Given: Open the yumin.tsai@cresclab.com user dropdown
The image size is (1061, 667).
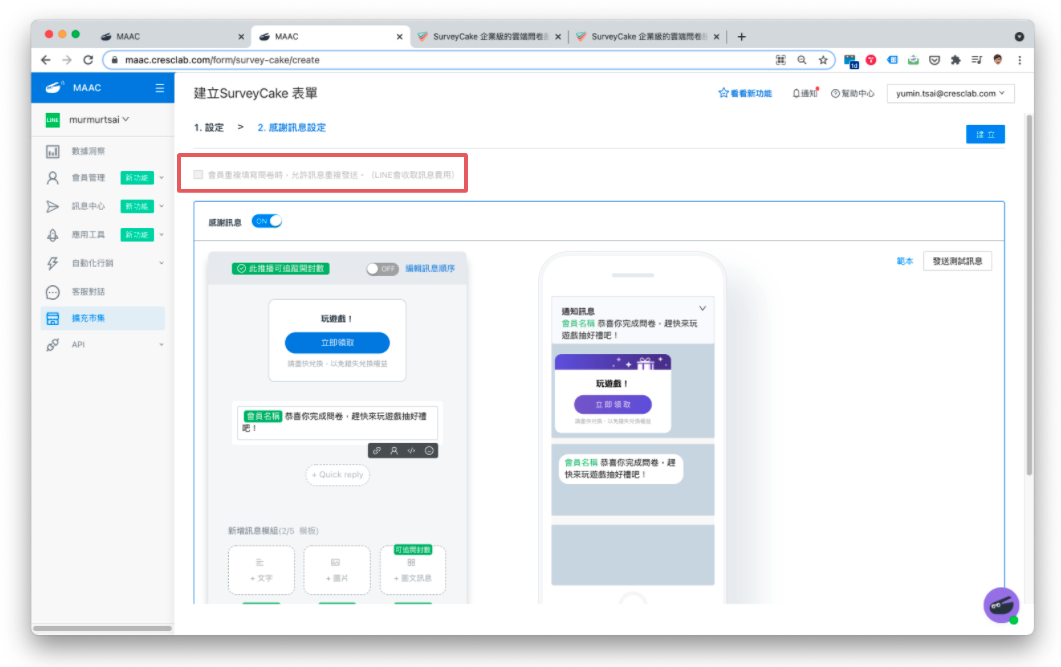Looking at the screenshot, I should coord(950,93).
